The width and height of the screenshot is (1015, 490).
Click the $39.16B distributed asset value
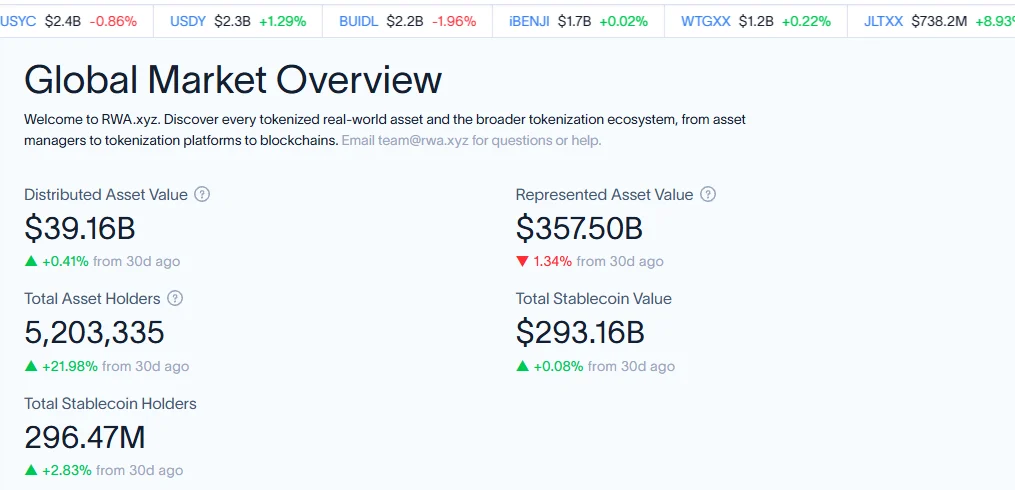point(80,228)
